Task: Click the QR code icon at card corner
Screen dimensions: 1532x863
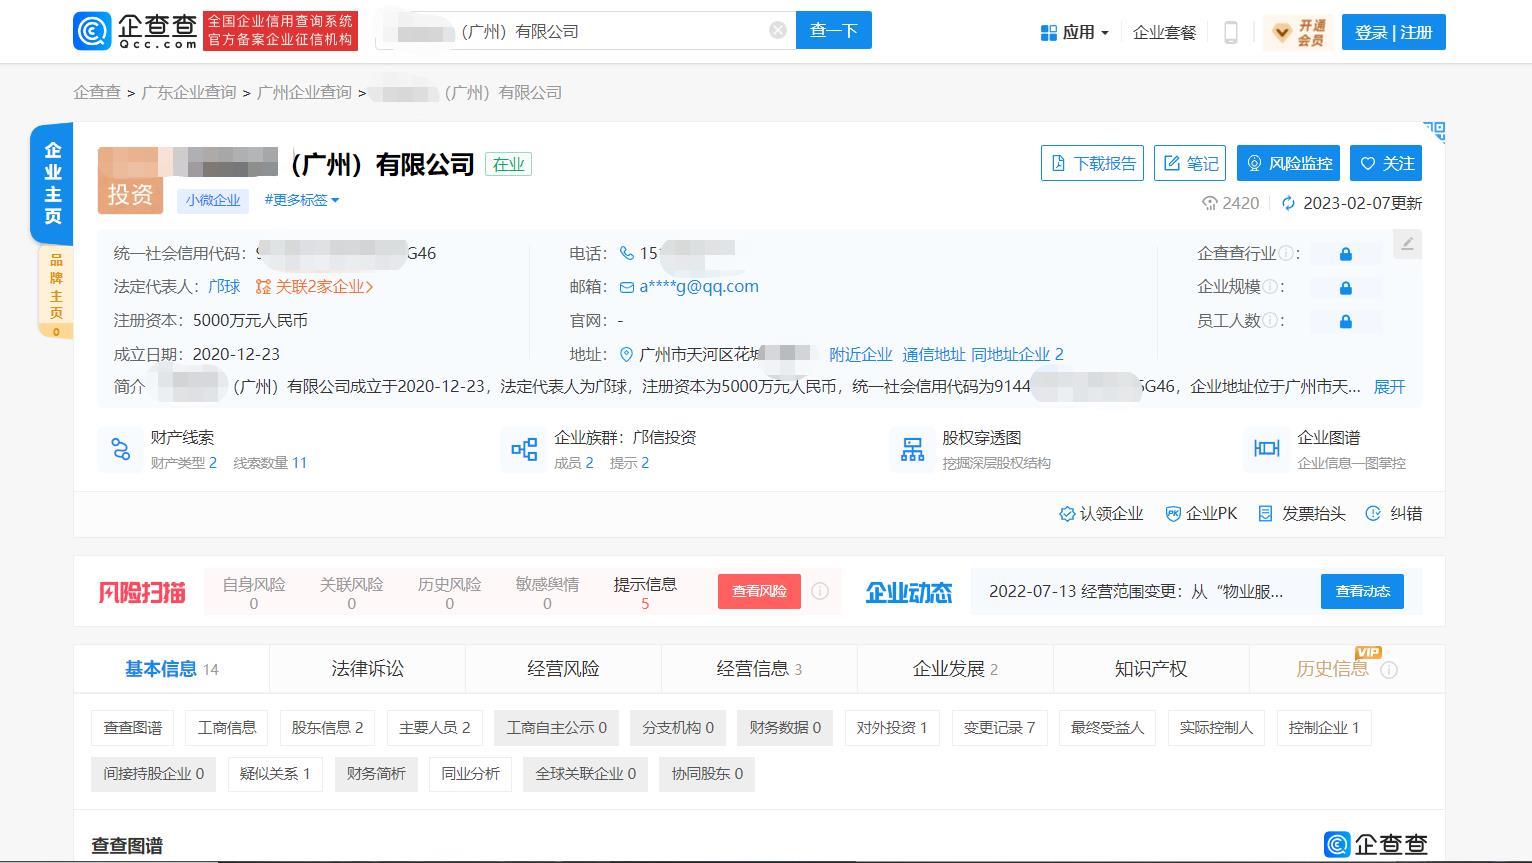Action: 1433,131
